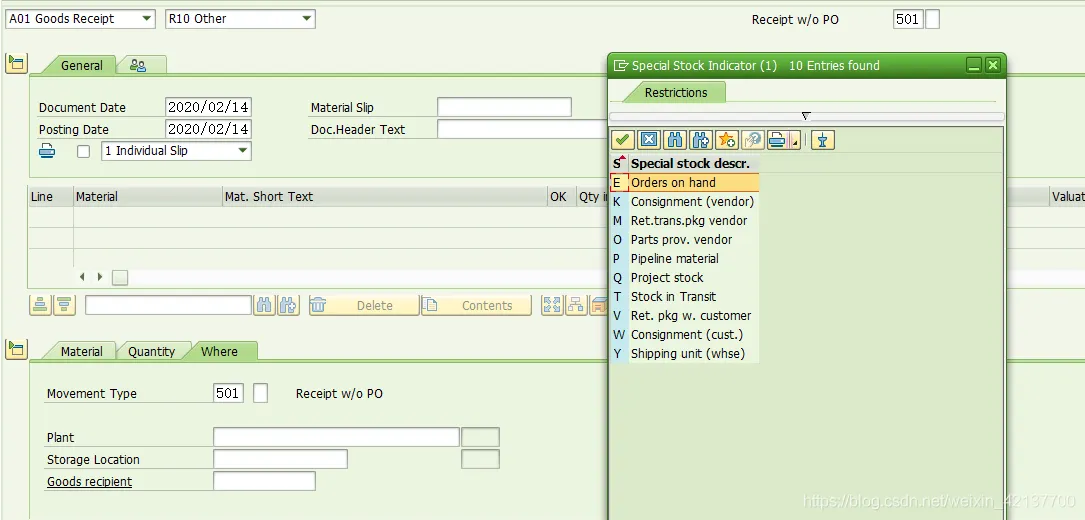1085x520 pixels.
Task: Click the Storage Location input field
Action: click(x=280, y=459)
